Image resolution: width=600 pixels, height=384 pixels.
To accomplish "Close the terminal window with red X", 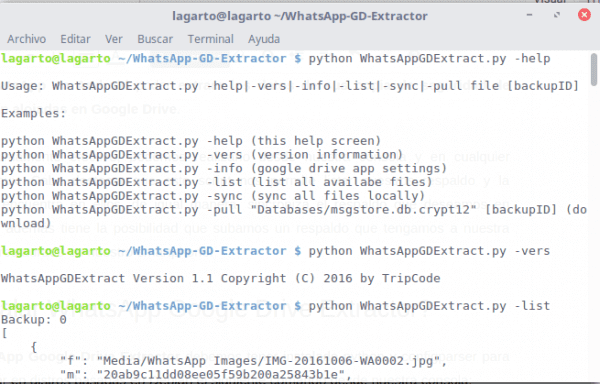I will (x=584, y=15).
